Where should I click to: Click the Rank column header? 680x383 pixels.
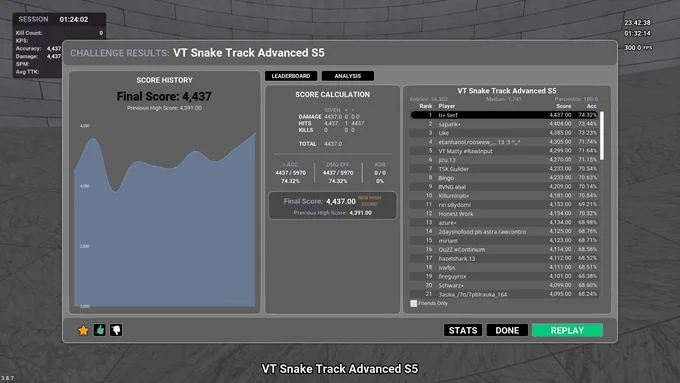click(425, 106)
